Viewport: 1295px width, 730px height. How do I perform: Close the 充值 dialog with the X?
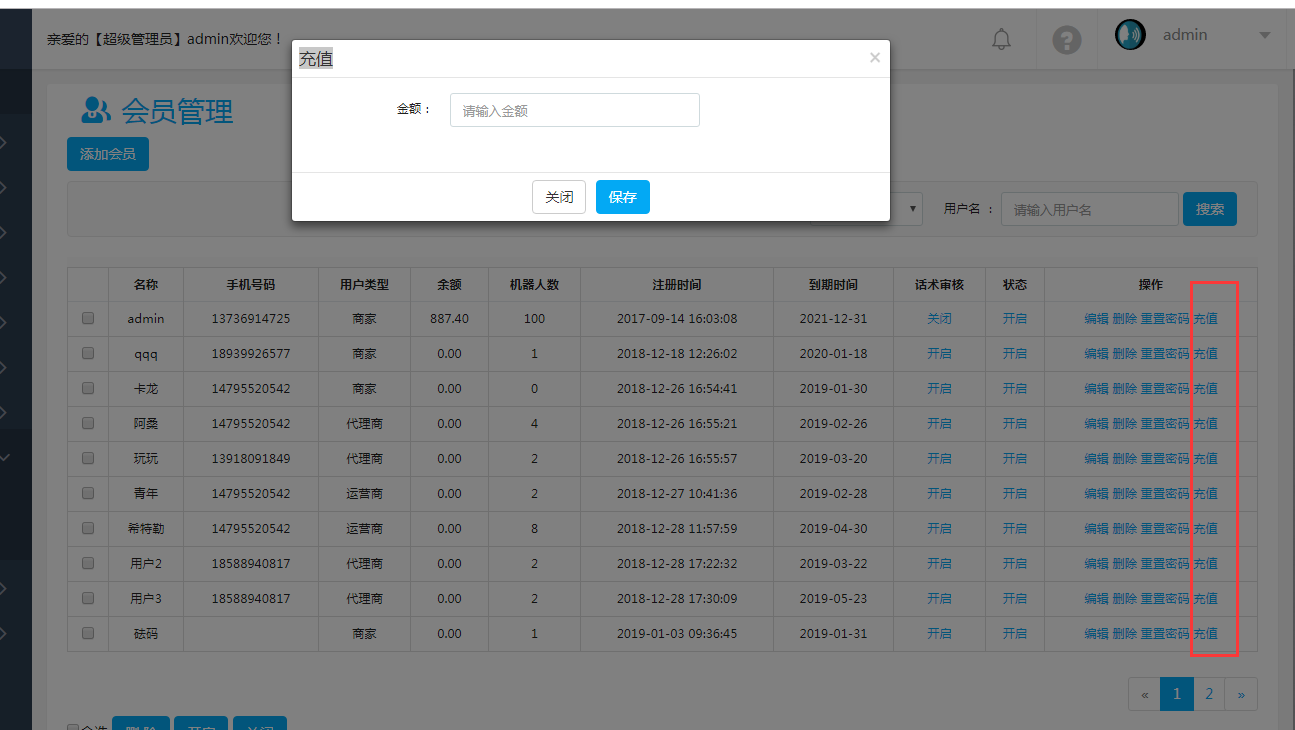pyautogui.click(x=874, y=58)
